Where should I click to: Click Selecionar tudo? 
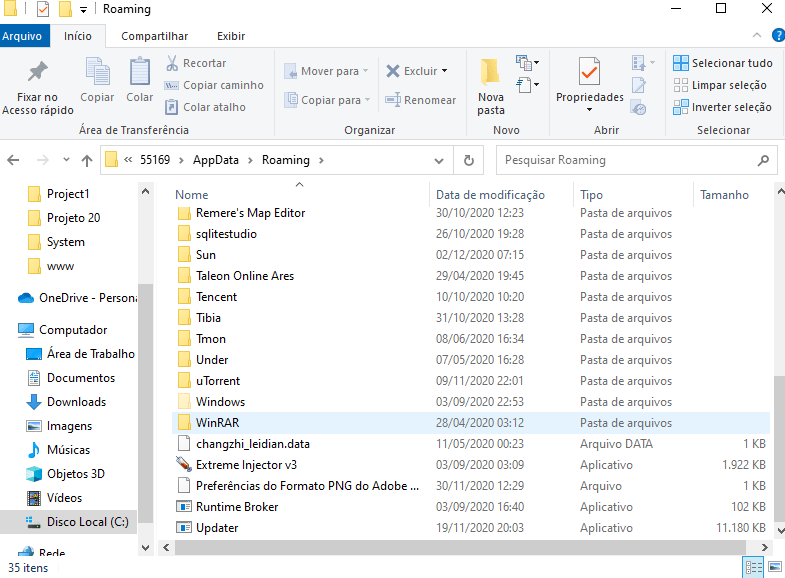[722, 63]
